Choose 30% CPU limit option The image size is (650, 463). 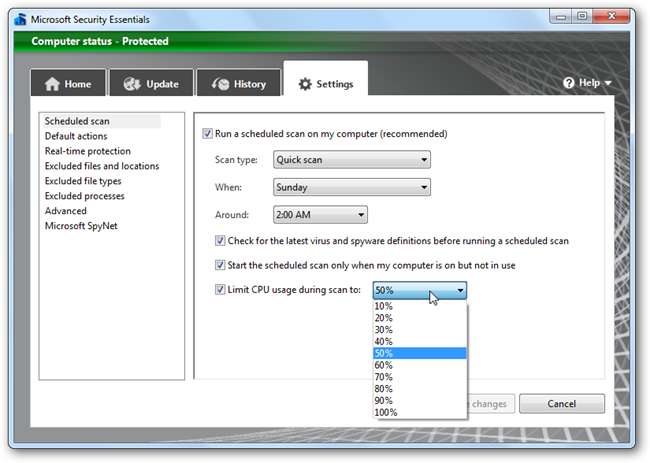point(420,330)
